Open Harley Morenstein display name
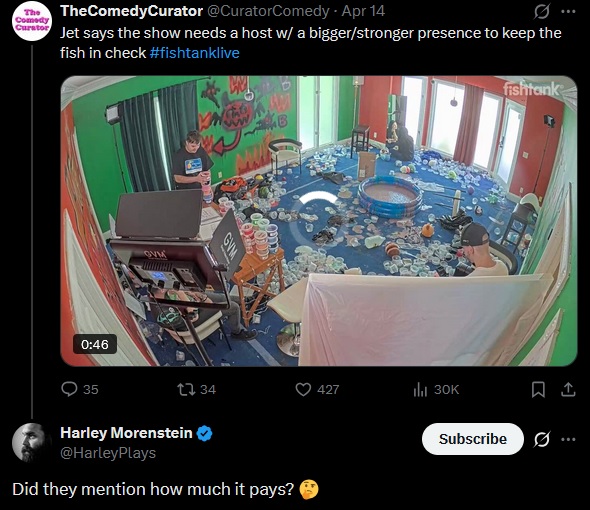The height and width of the screenshot is (510, 590). point(126,433)
